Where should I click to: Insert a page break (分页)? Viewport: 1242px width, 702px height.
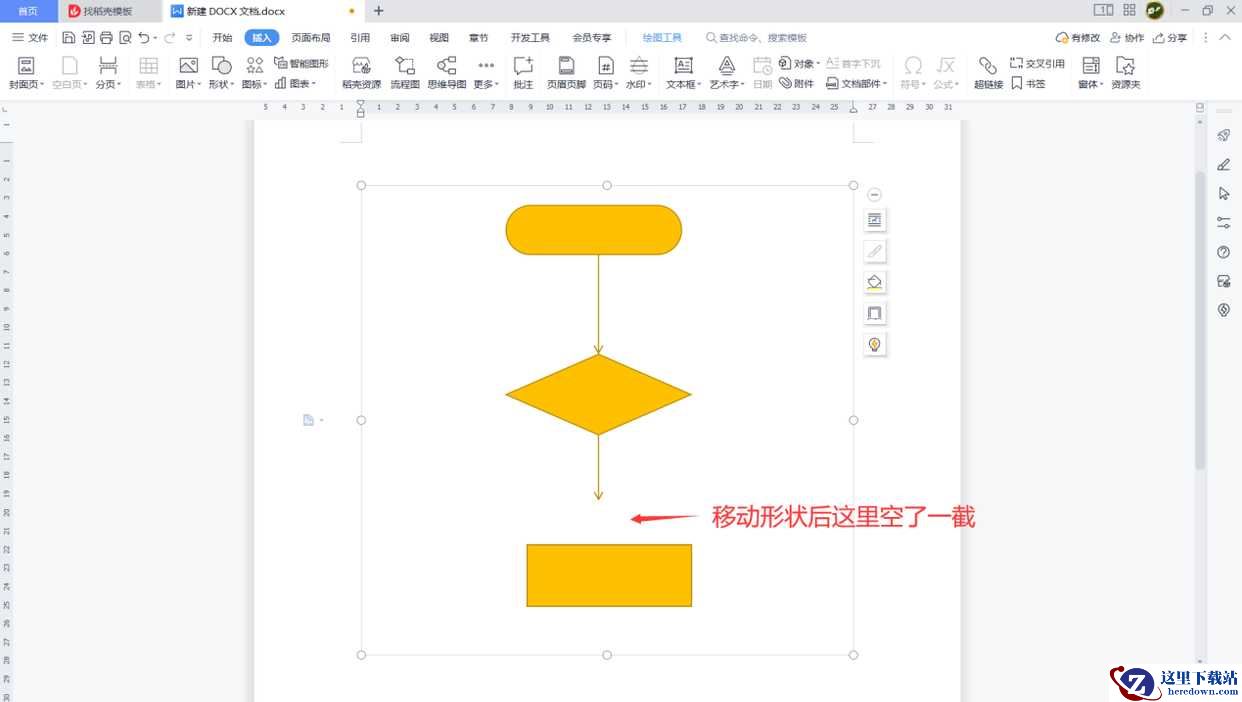pyautogui.click(x=108, y=73)
